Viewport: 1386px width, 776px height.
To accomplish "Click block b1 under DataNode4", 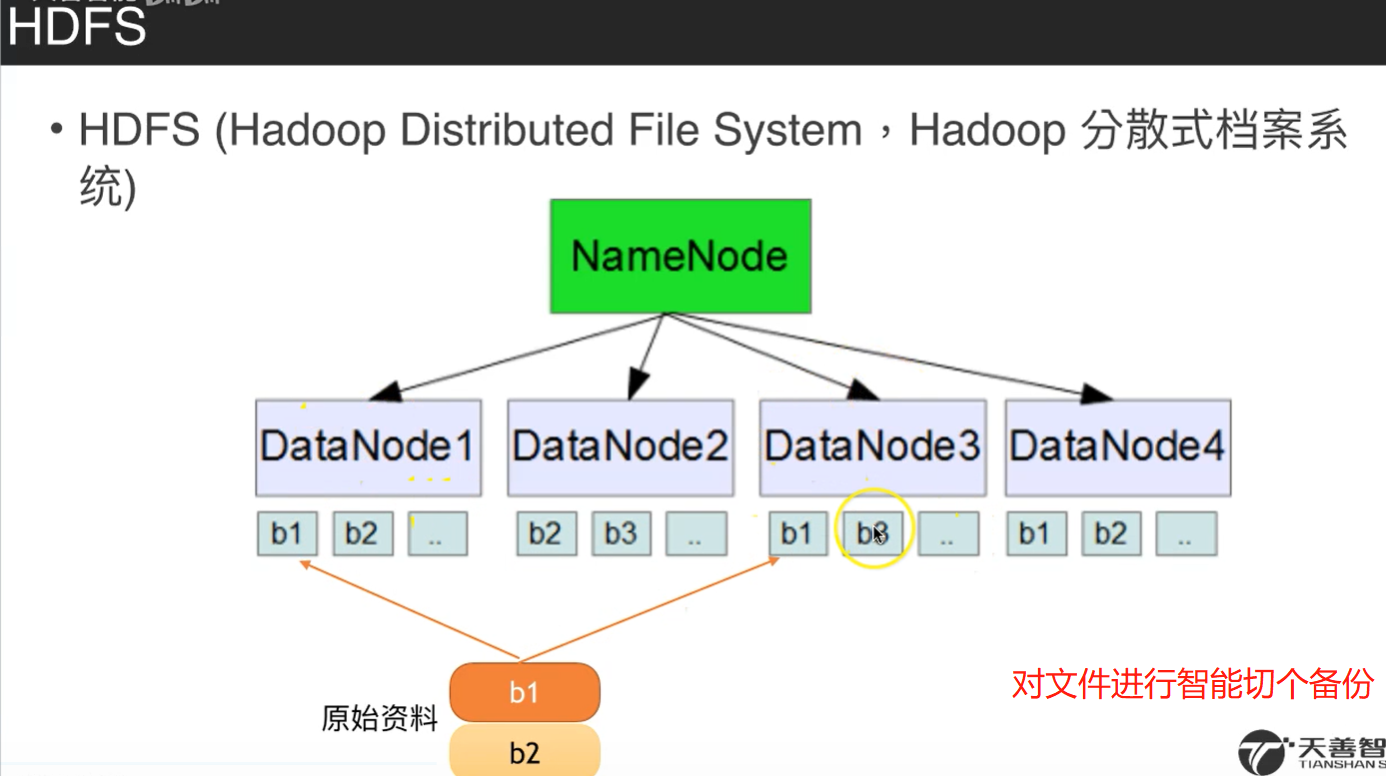I will point(1036,534).
